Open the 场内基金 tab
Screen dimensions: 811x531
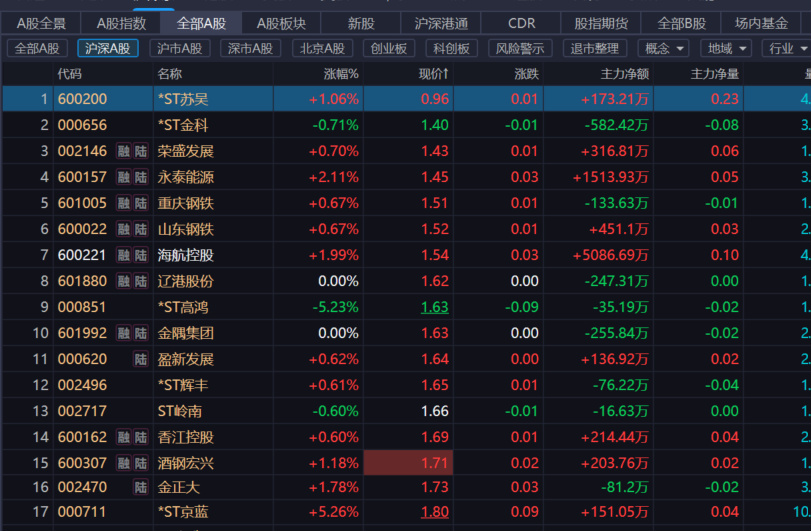click(761, 23)
